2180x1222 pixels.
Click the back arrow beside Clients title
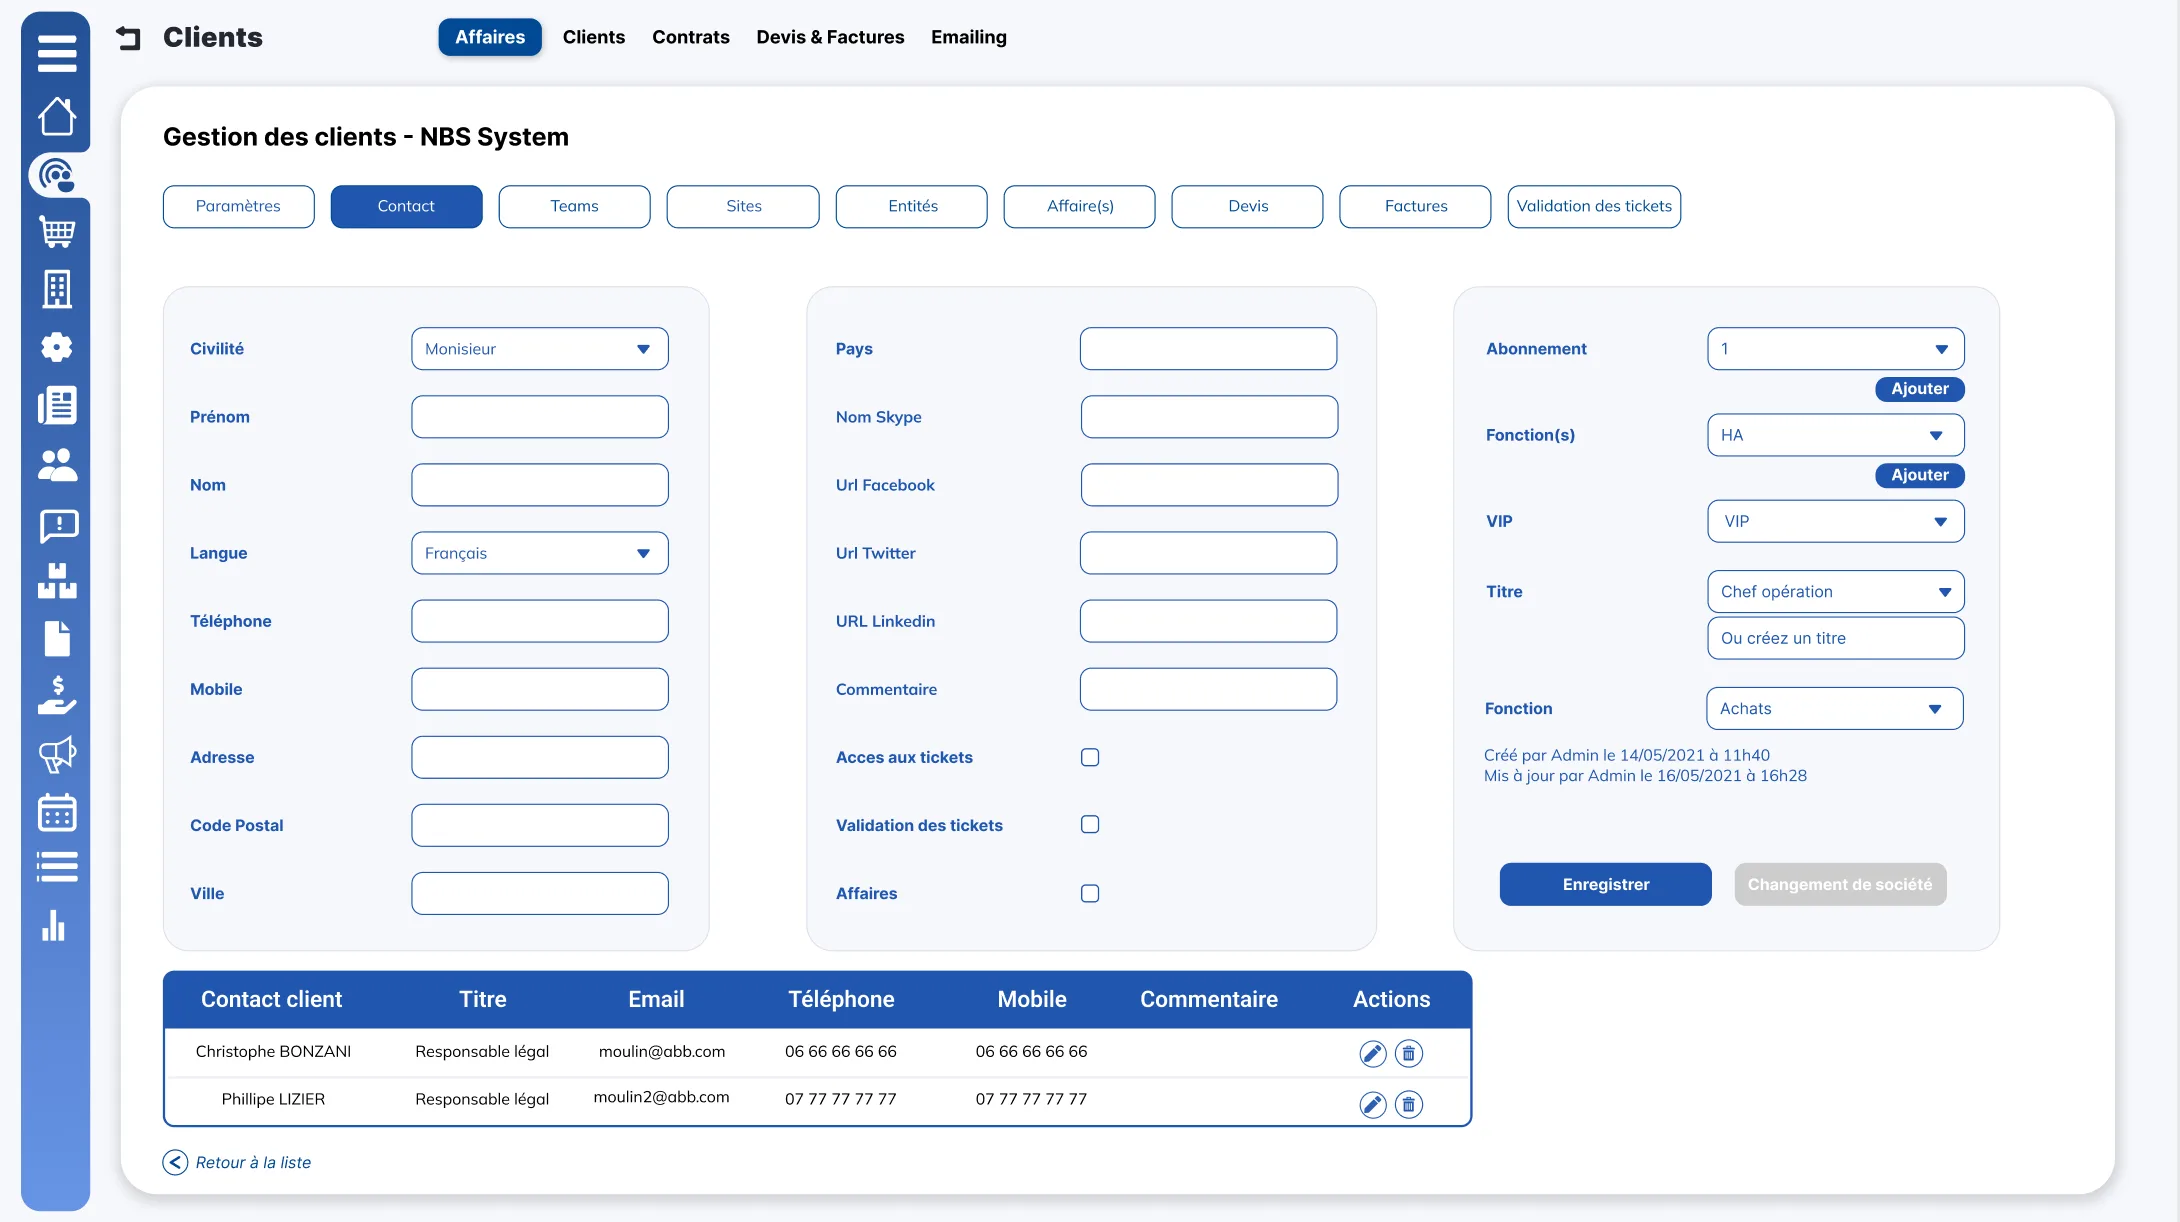pos(129,38)
